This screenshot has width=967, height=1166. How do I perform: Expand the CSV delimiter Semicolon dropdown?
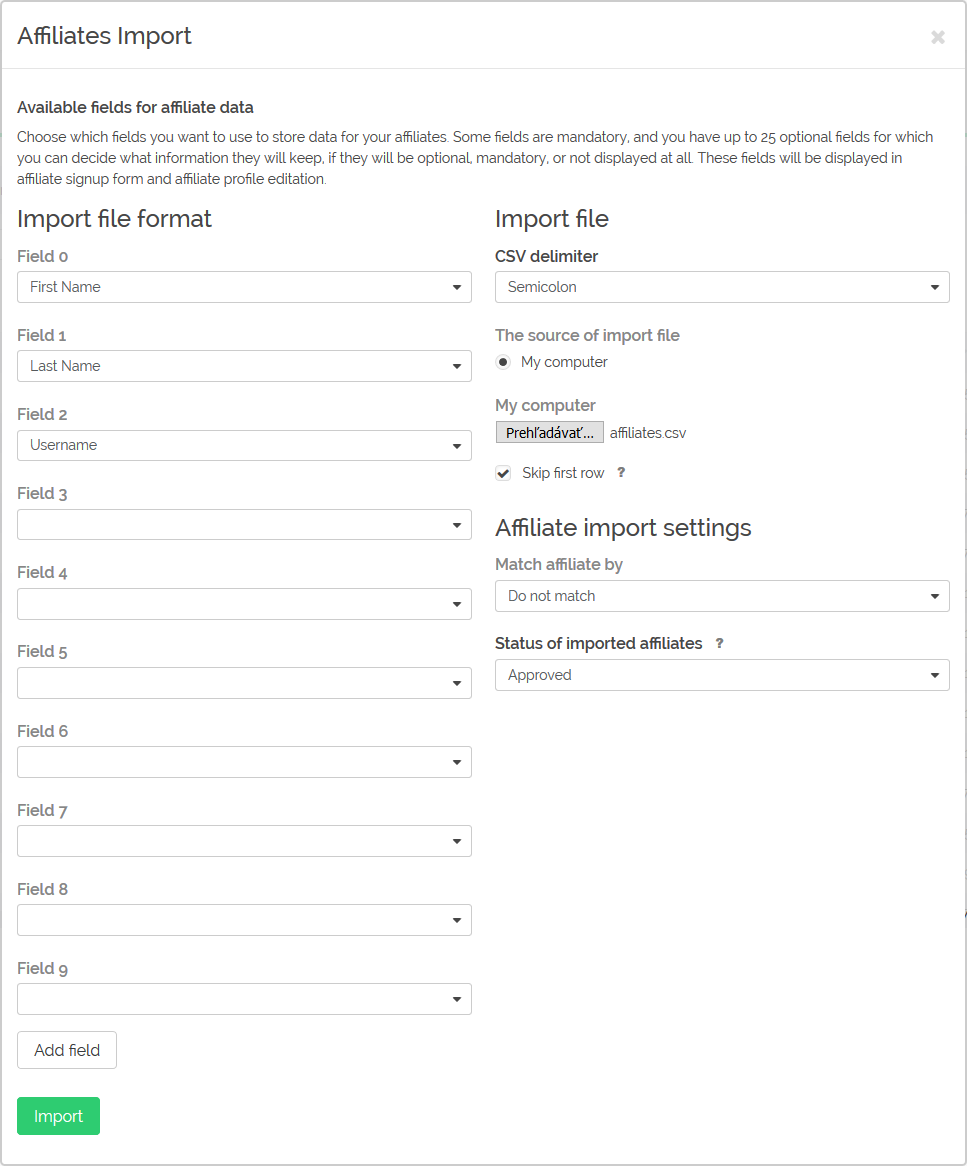(722, 287)
